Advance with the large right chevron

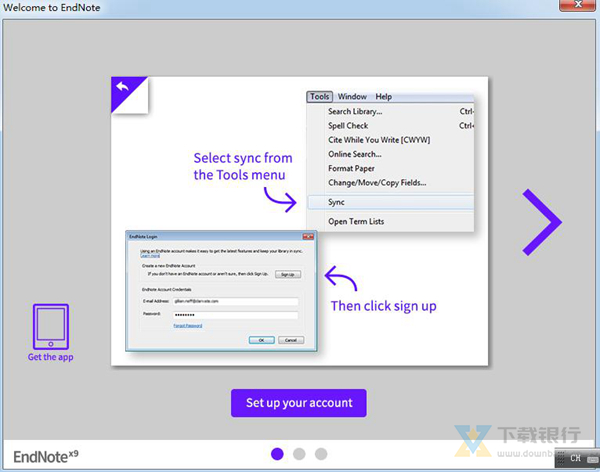coord(542,222)
